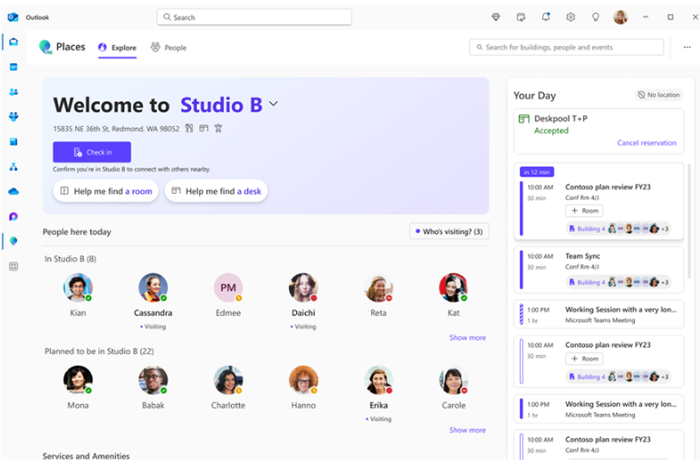Click the tips lightbulb icon
The width and height of the screenshot is (700, 460).
(x=595, y=17)
